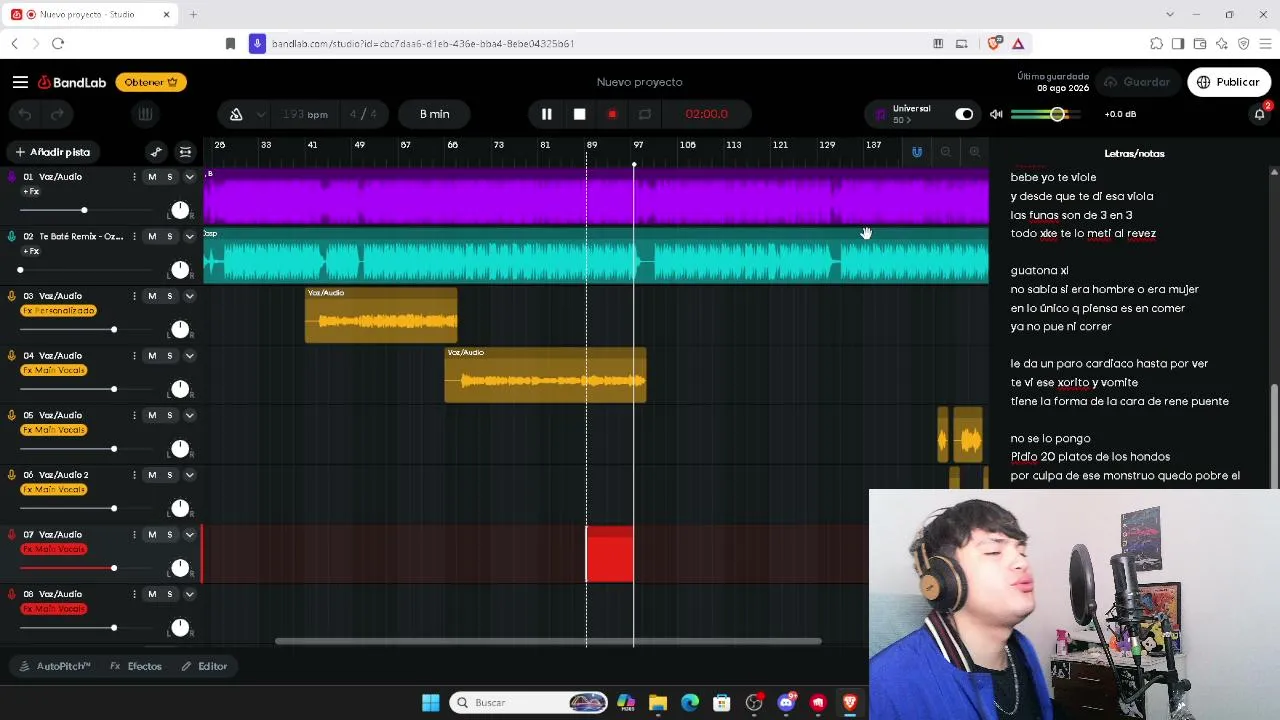Click the horizontal timeline scrollbar
The width and height of the screenshot is (1280, 720).
pyautogui.click(x=548, y=641)
